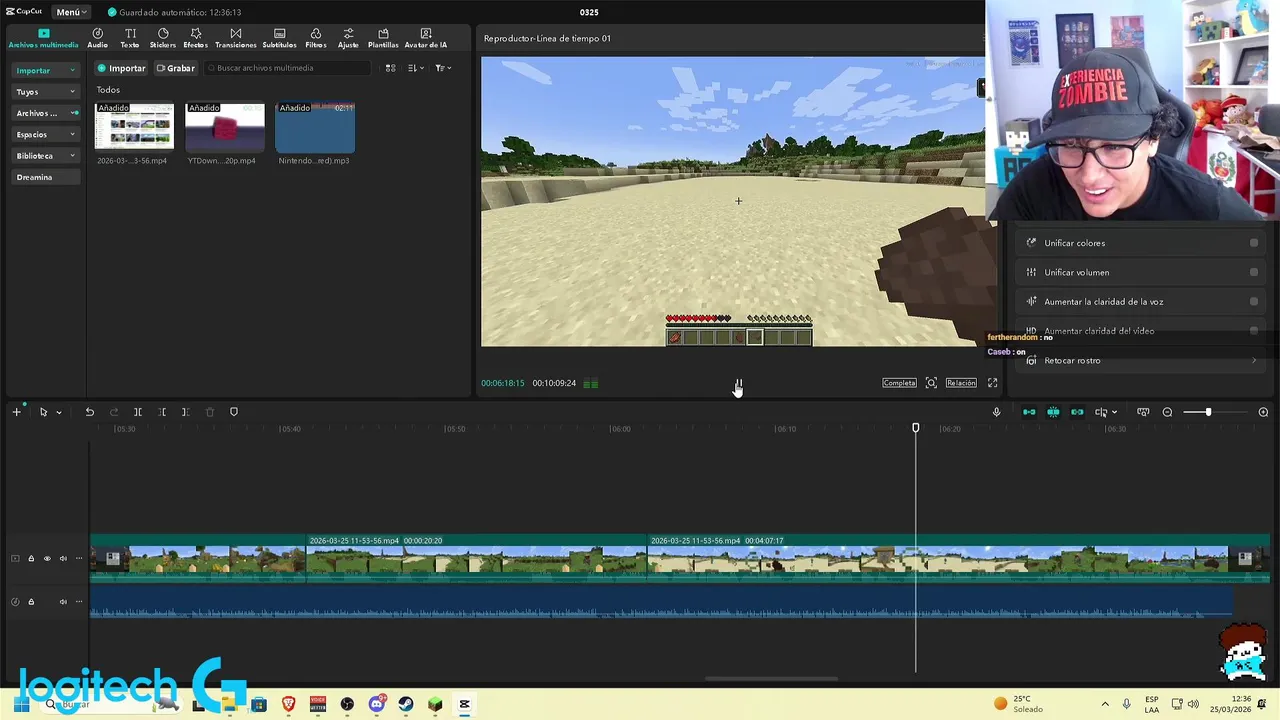Open the Dreamina sidebar item
Screen dimensions: 1280x720
[45, 177]
